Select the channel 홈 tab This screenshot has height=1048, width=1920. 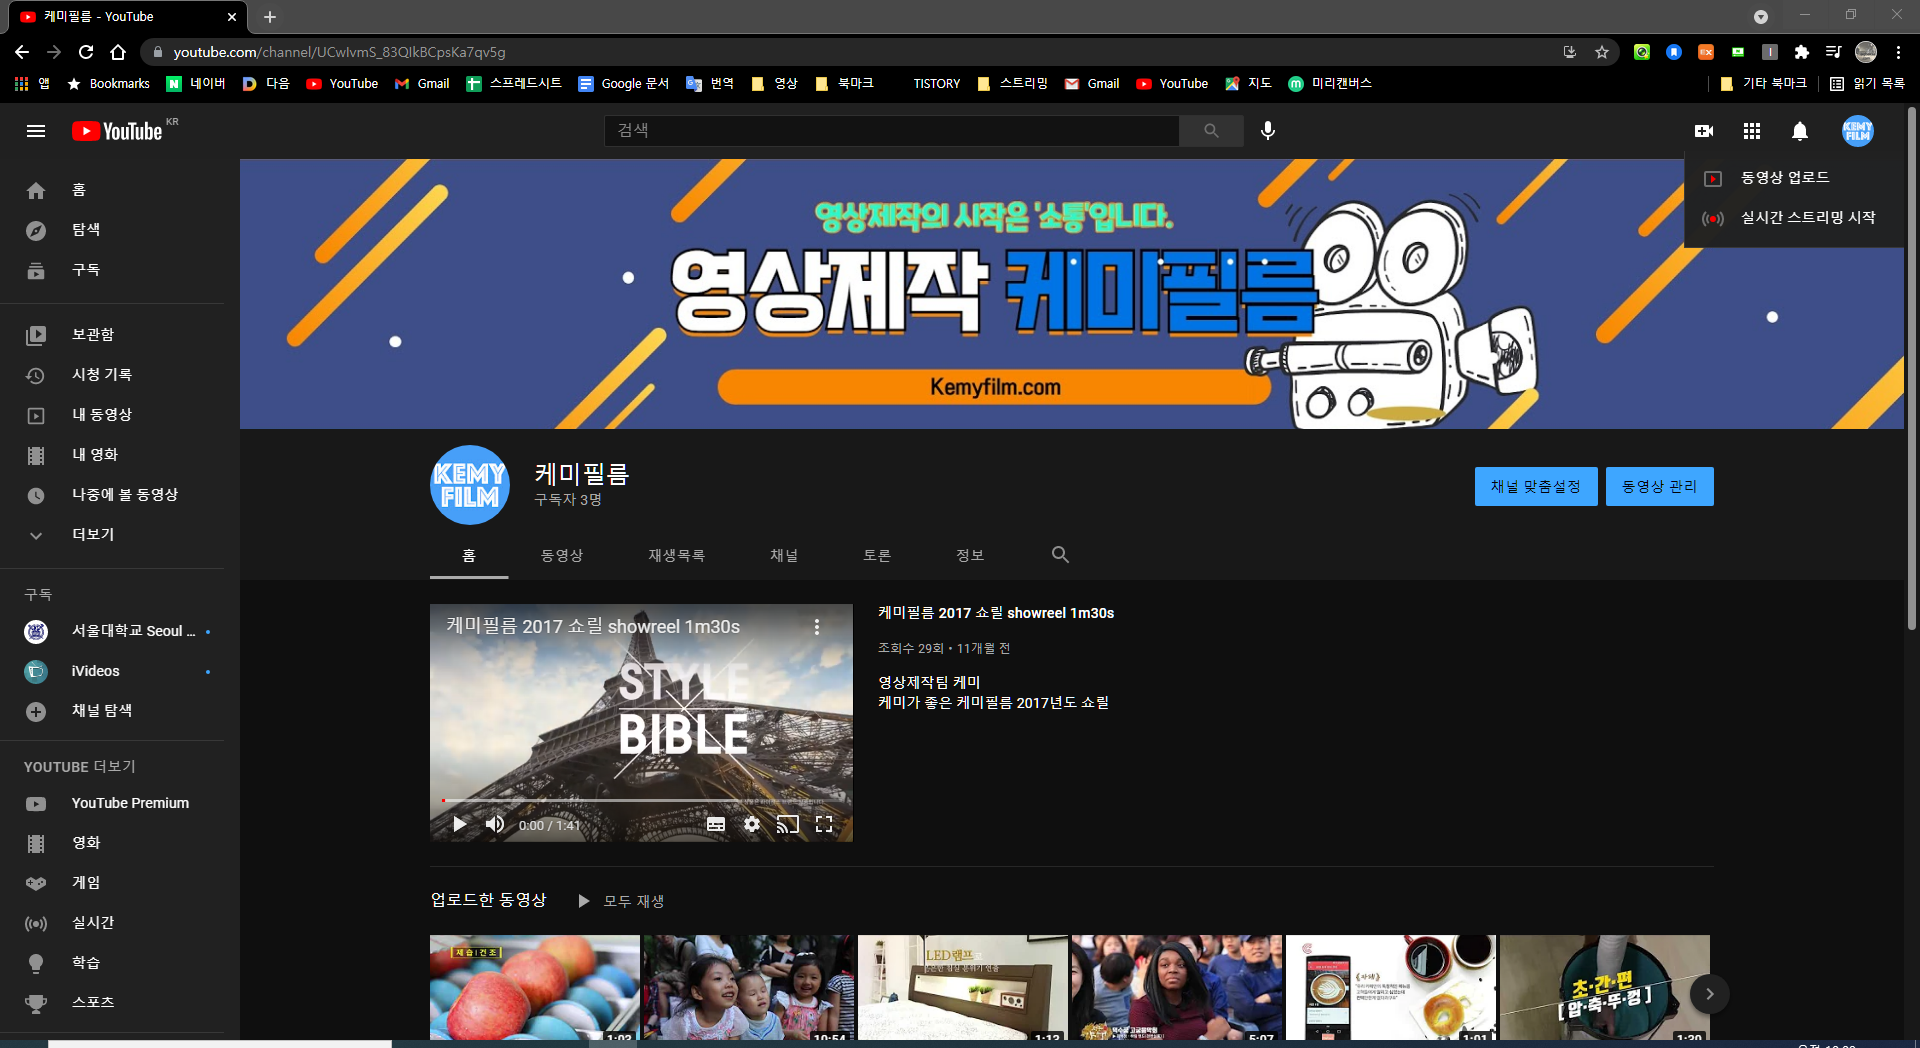click(x=469, y=555)
